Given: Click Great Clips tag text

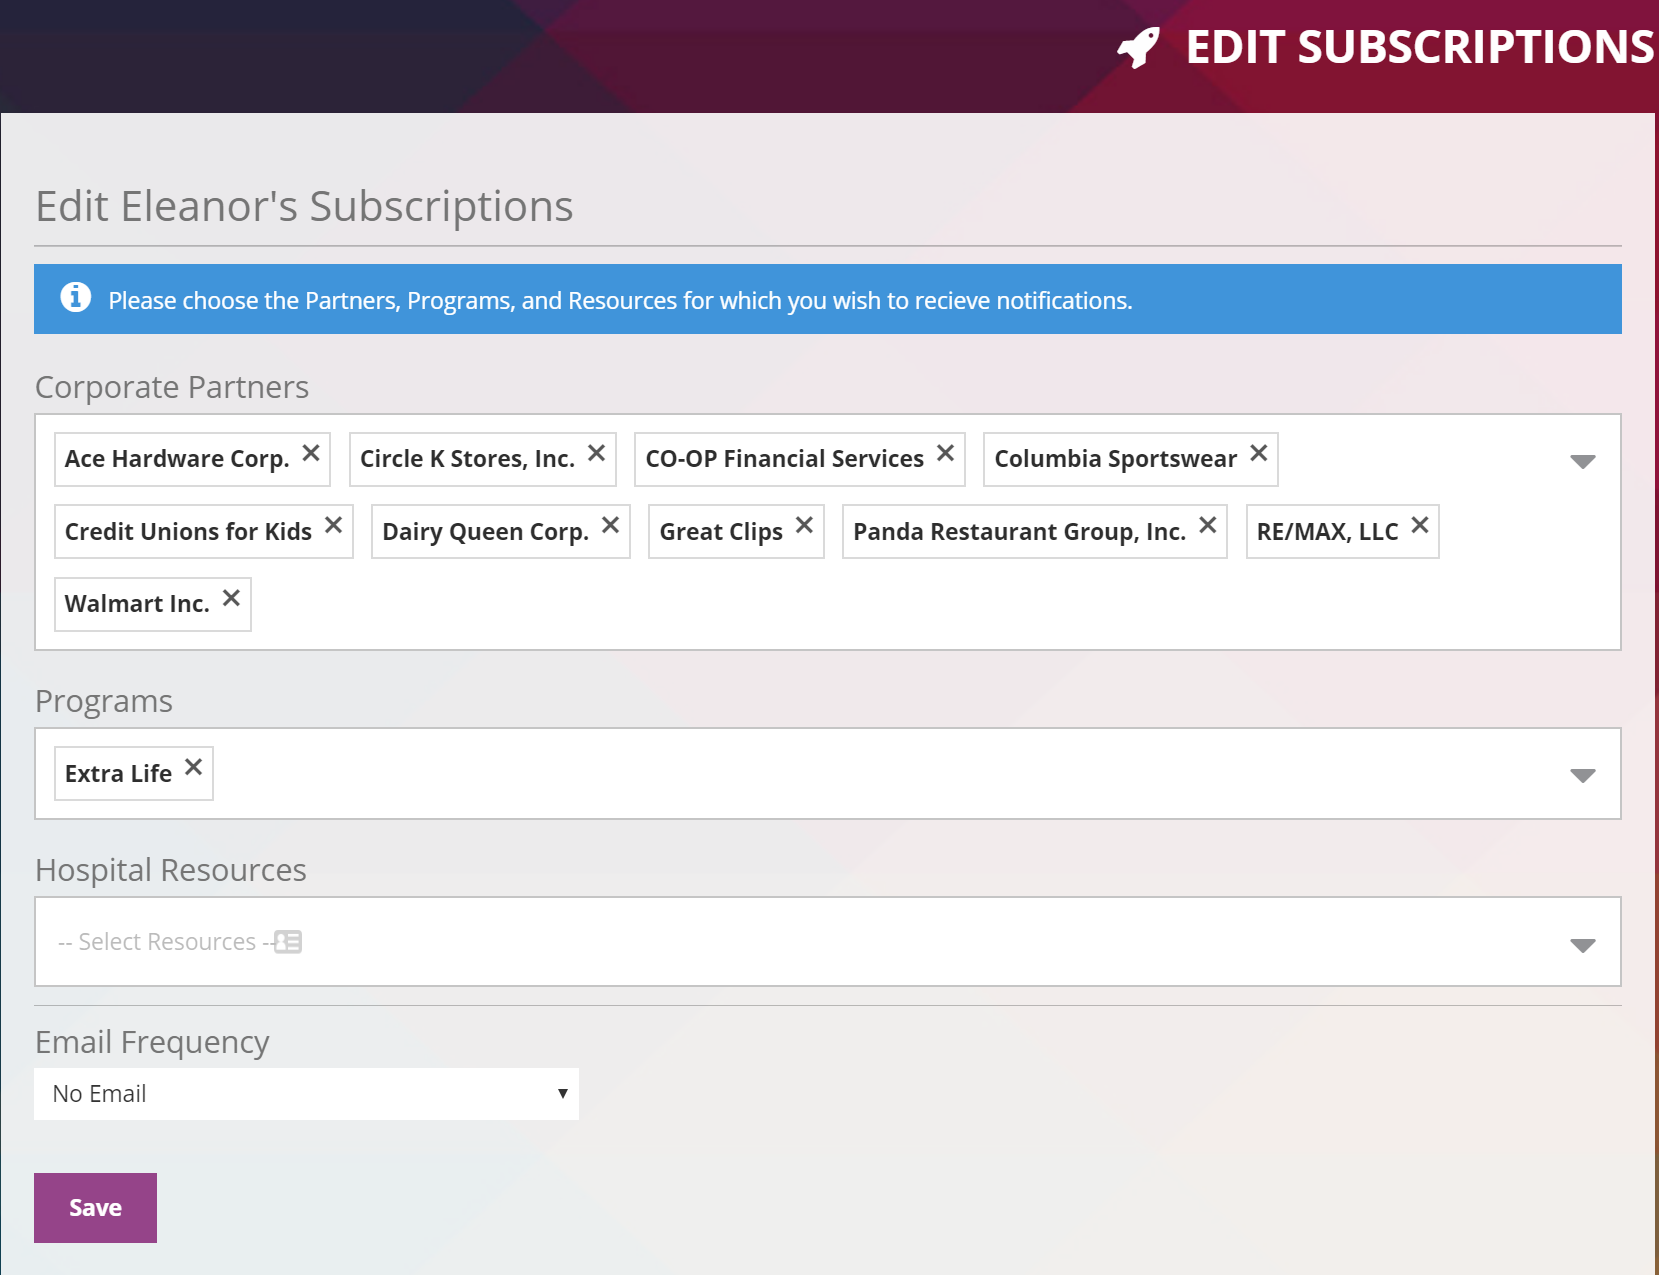Looking at the screenshot, I should click(x=721, y=532).
